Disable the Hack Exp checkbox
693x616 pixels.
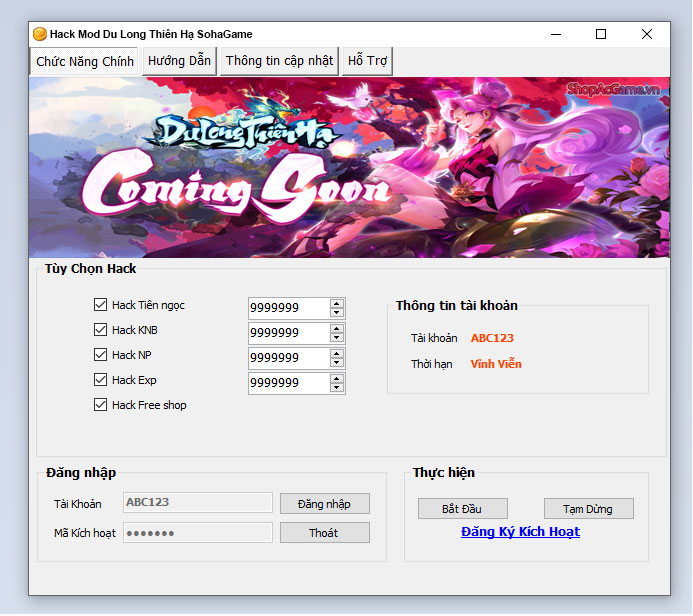(x=100, y=380)
